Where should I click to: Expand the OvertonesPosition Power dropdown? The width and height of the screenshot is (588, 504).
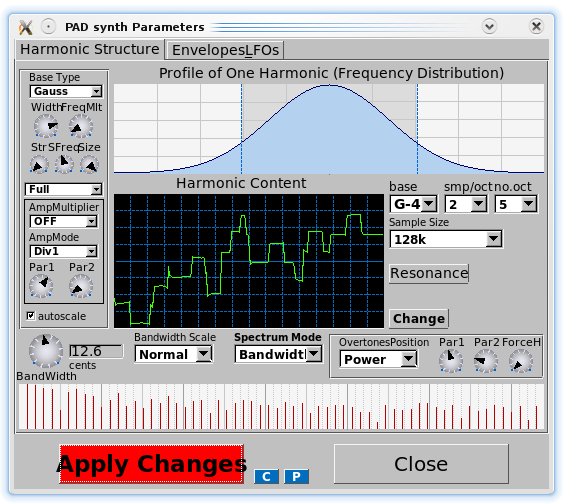tap(378, 359)
